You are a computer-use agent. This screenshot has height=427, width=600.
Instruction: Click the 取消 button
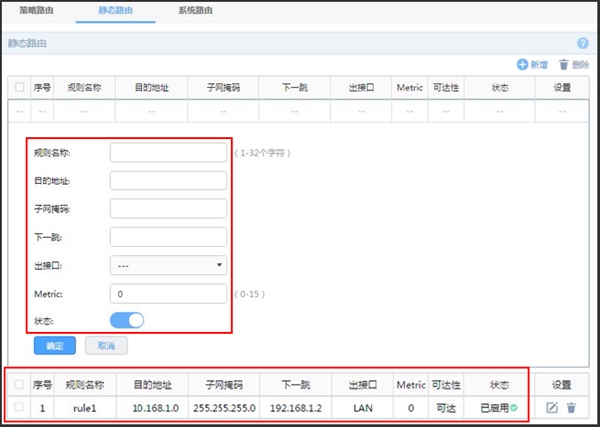pos(106,346)
